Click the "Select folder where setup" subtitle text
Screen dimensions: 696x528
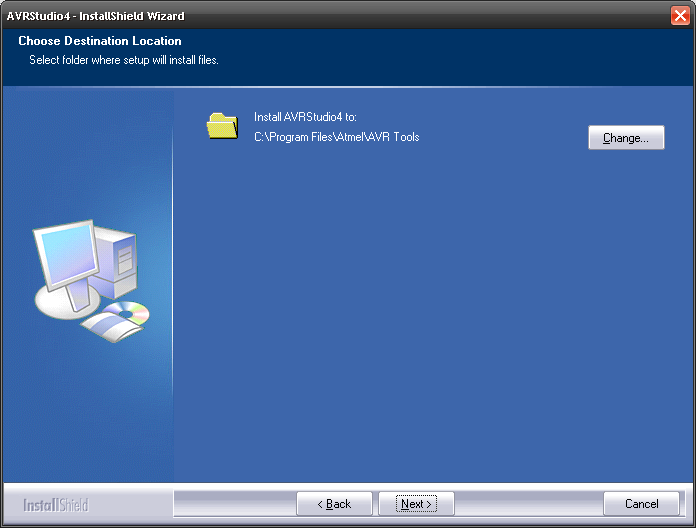tap(124, 60)
